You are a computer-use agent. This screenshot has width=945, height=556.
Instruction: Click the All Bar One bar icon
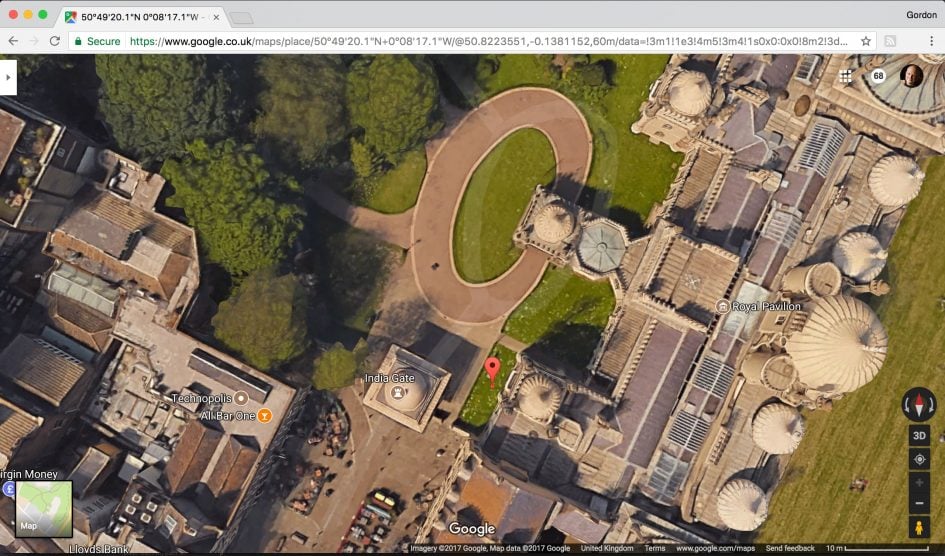pyautogui.click(x=265, y=415)
